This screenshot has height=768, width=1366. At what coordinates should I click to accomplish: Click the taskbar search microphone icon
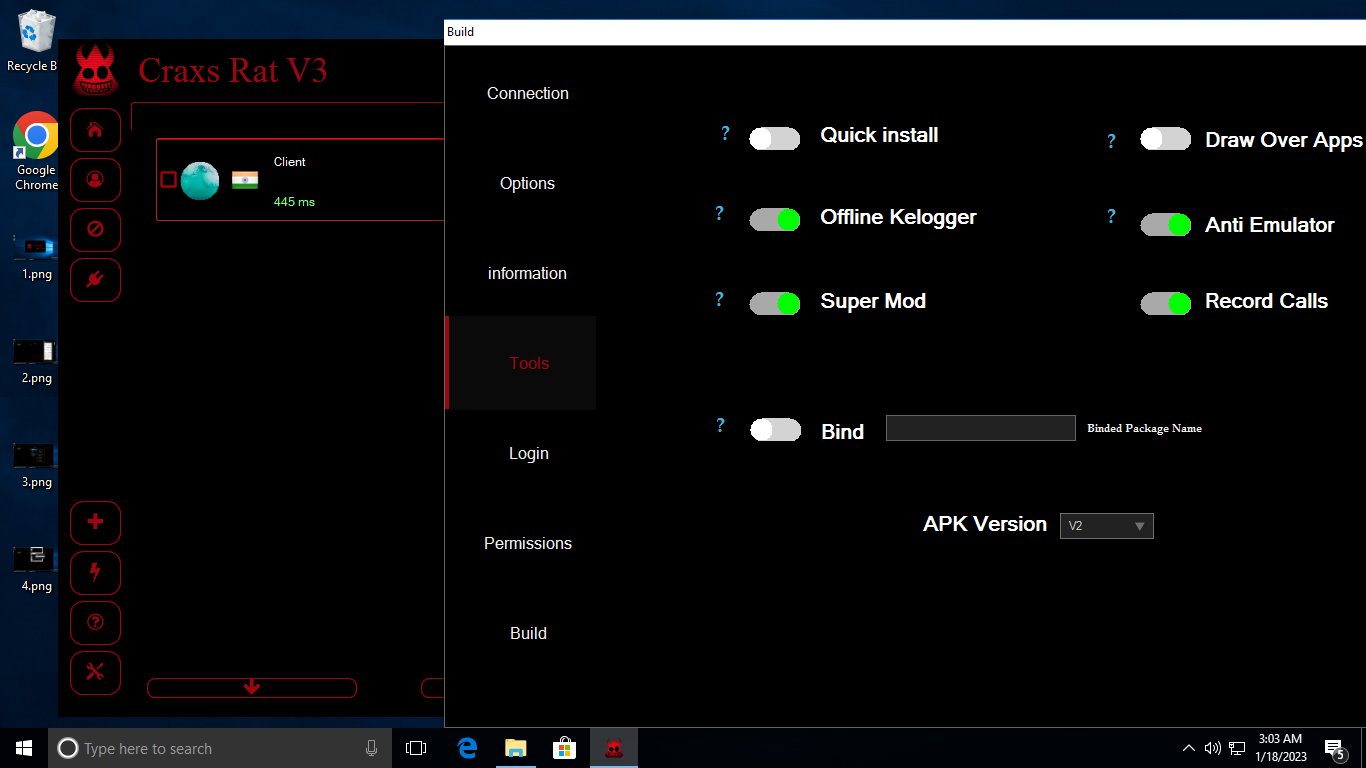click(372, 748)
